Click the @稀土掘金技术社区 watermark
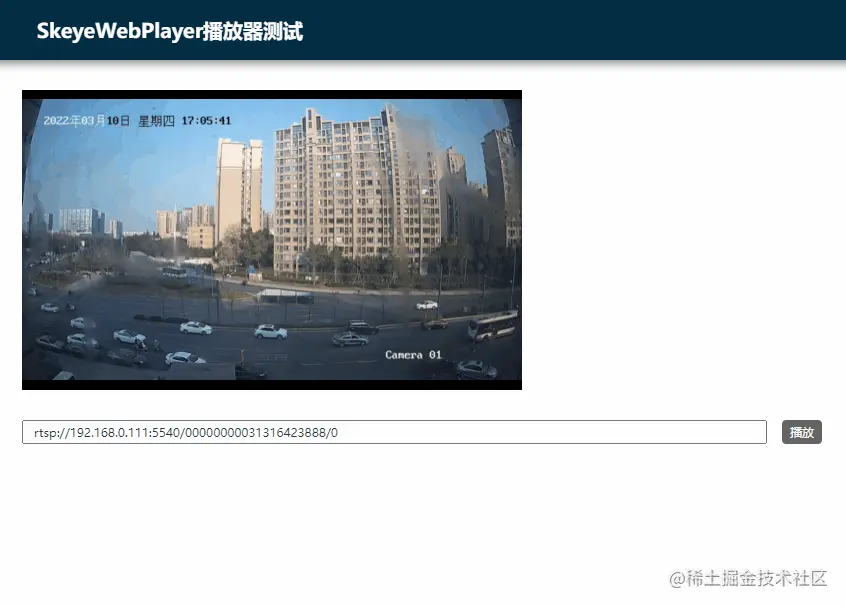The image size is (846, 606). click(x=750, y=579)
